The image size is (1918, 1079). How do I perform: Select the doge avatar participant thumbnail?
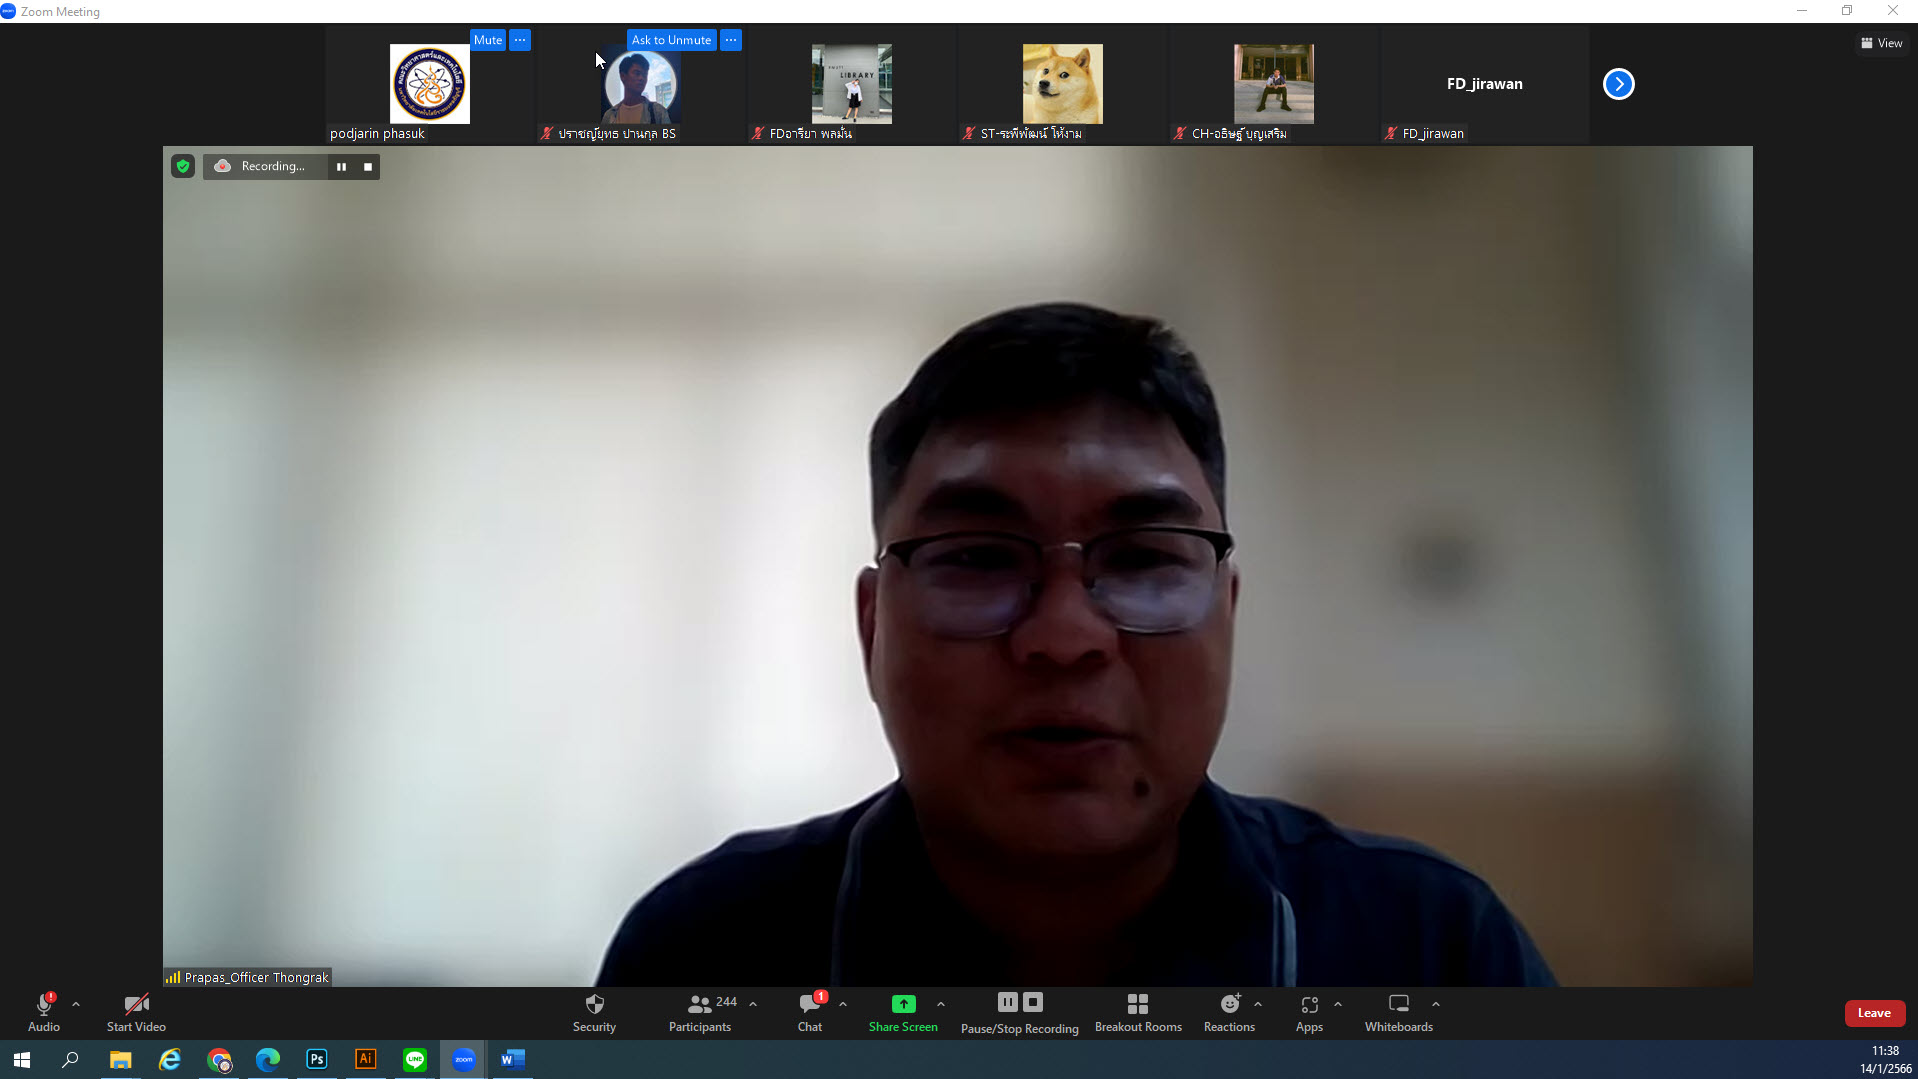(x=1062, y=84)
